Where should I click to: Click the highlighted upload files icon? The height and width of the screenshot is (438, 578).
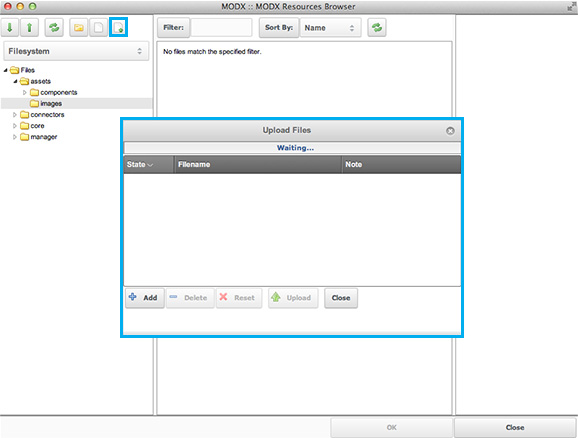[118, 28]
